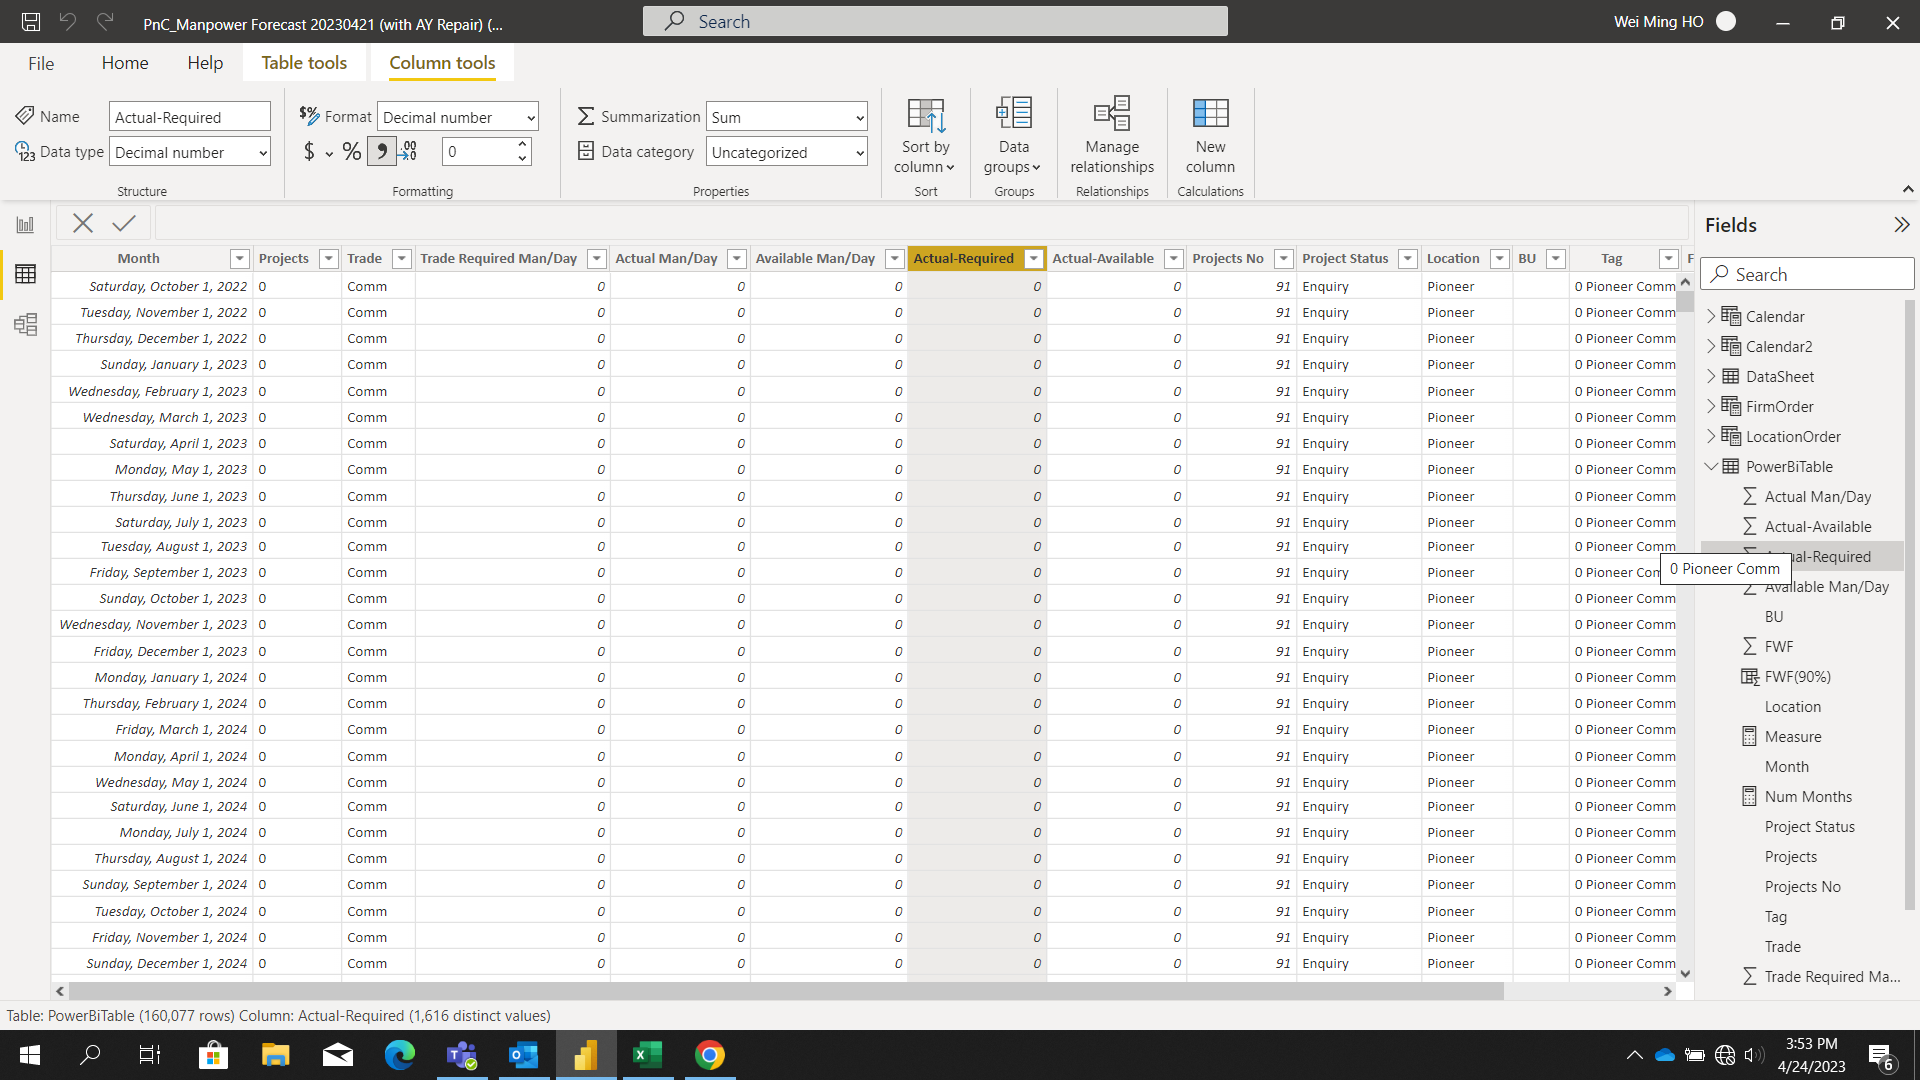
Task: Open the File menu
Action: pyautogui.click(x=41, y=63)
